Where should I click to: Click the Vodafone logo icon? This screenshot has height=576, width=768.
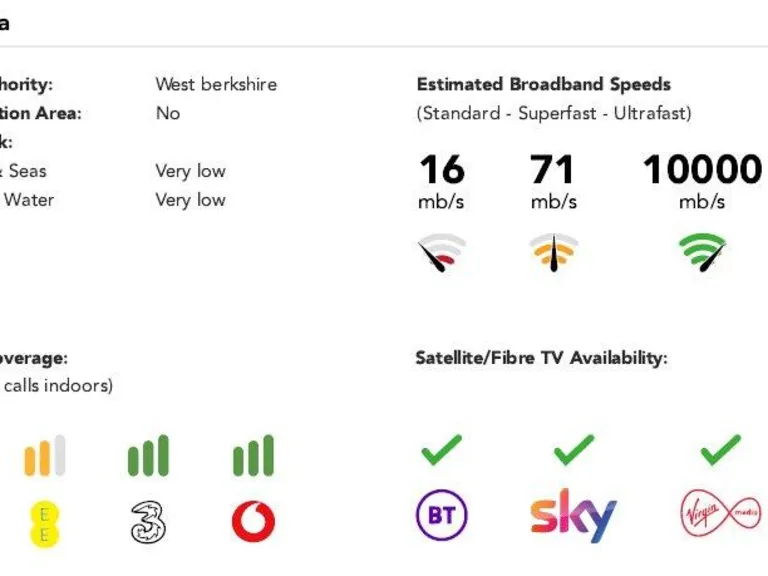click(x=253, y=521)
